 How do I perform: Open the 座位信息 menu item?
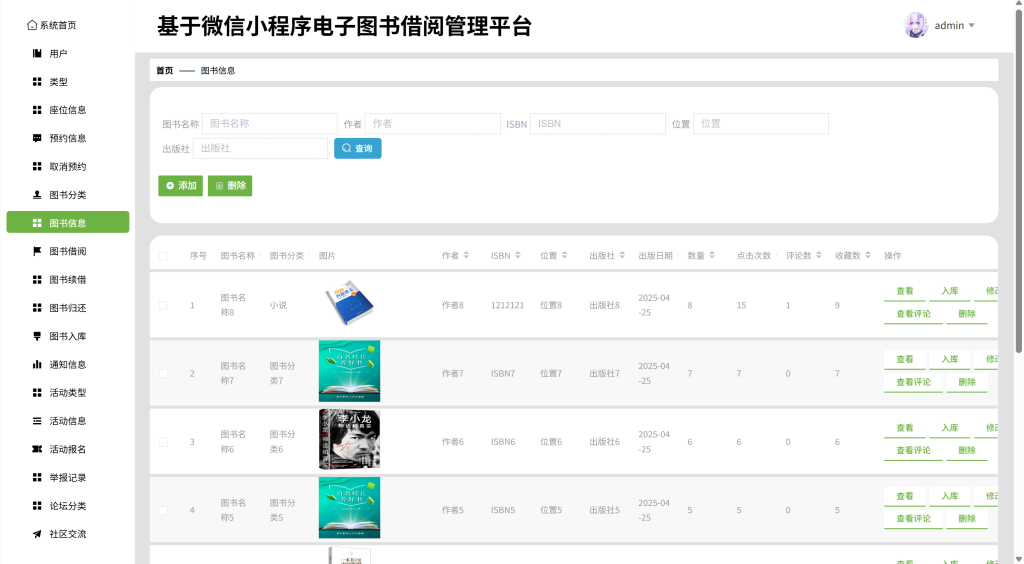68,110
